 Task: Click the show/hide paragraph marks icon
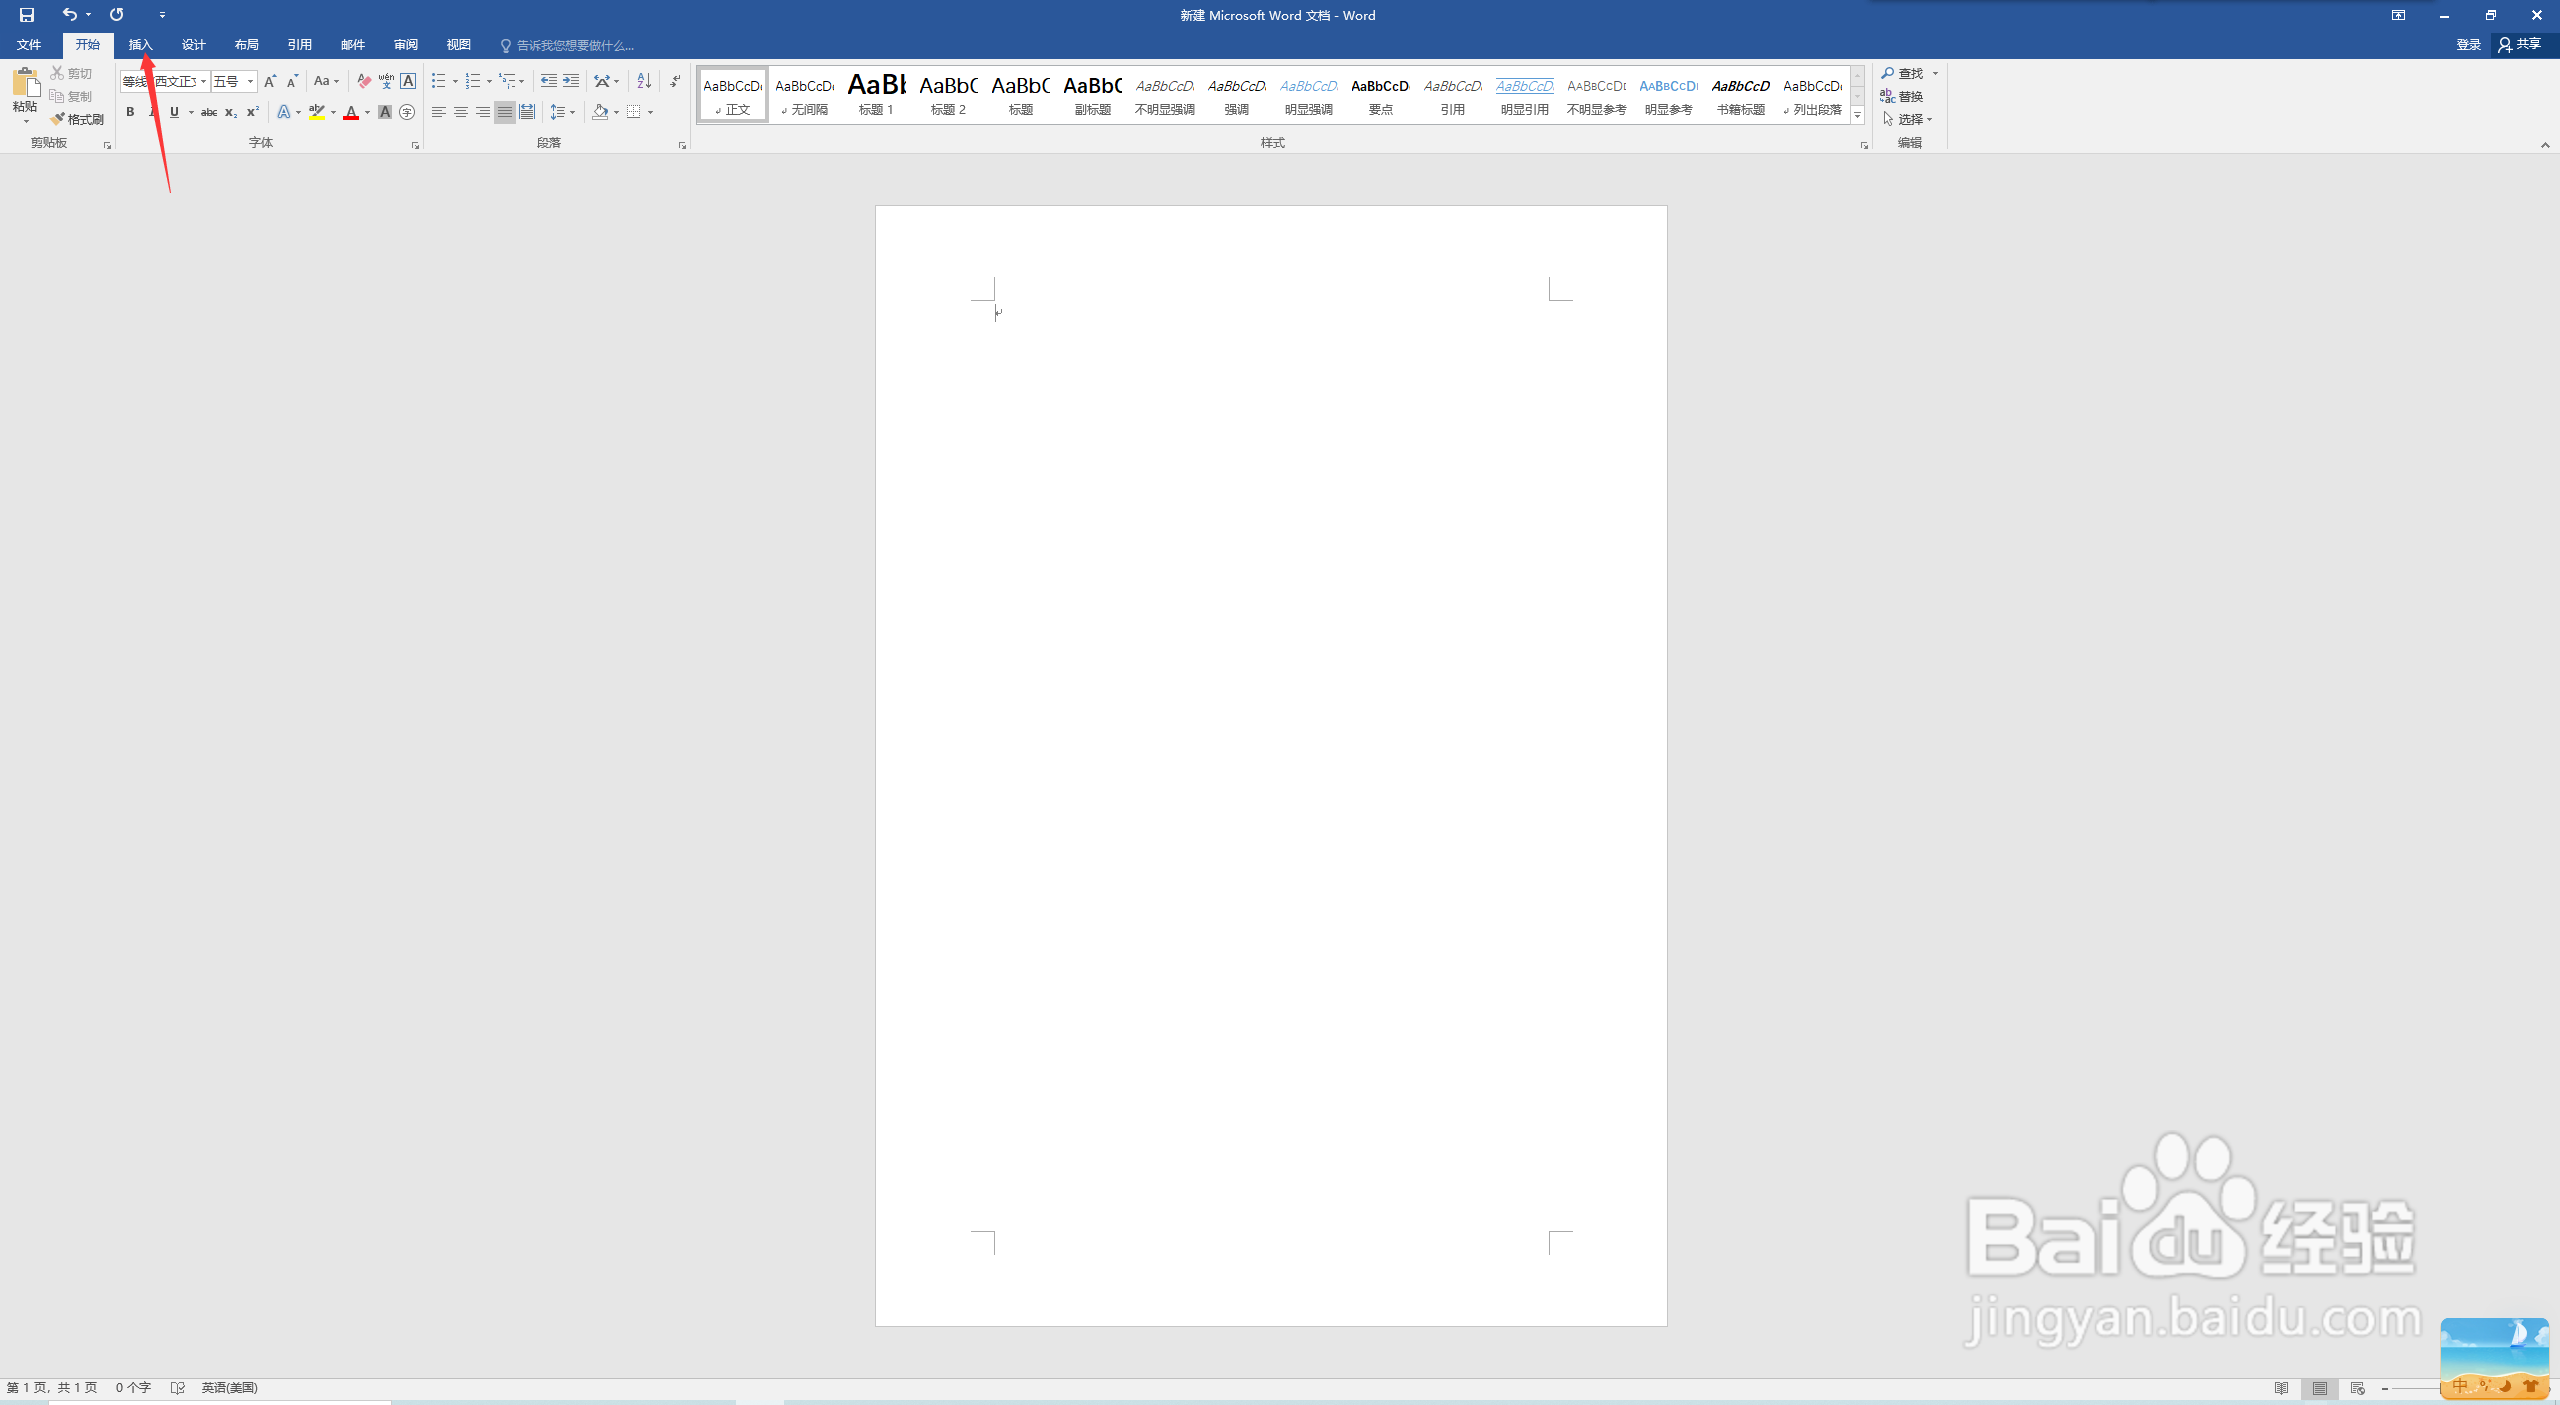pos(675,81)
